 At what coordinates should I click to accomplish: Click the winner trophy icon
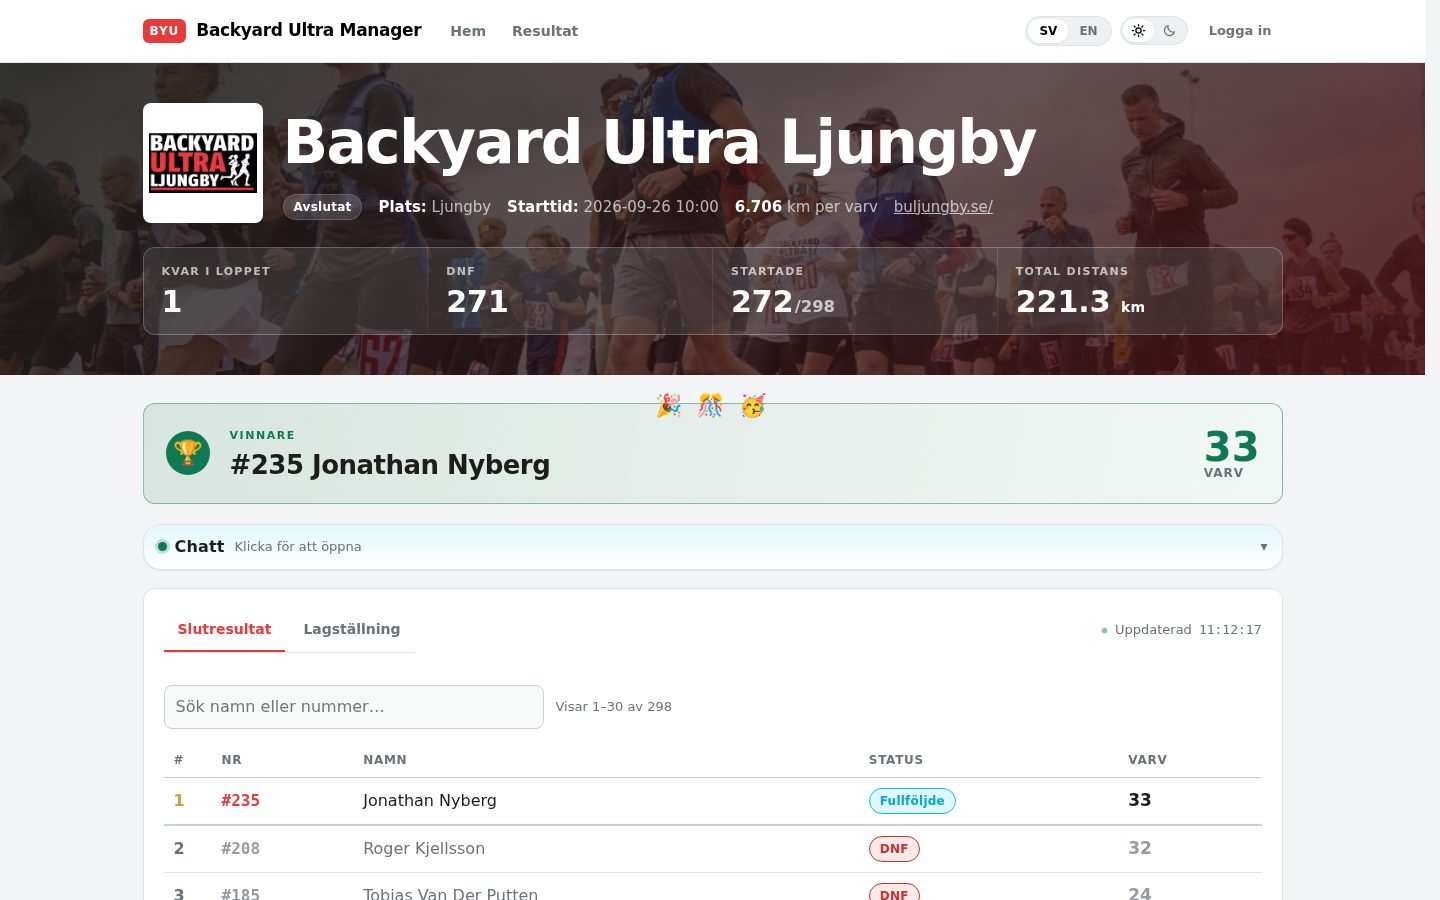point(188,453)
